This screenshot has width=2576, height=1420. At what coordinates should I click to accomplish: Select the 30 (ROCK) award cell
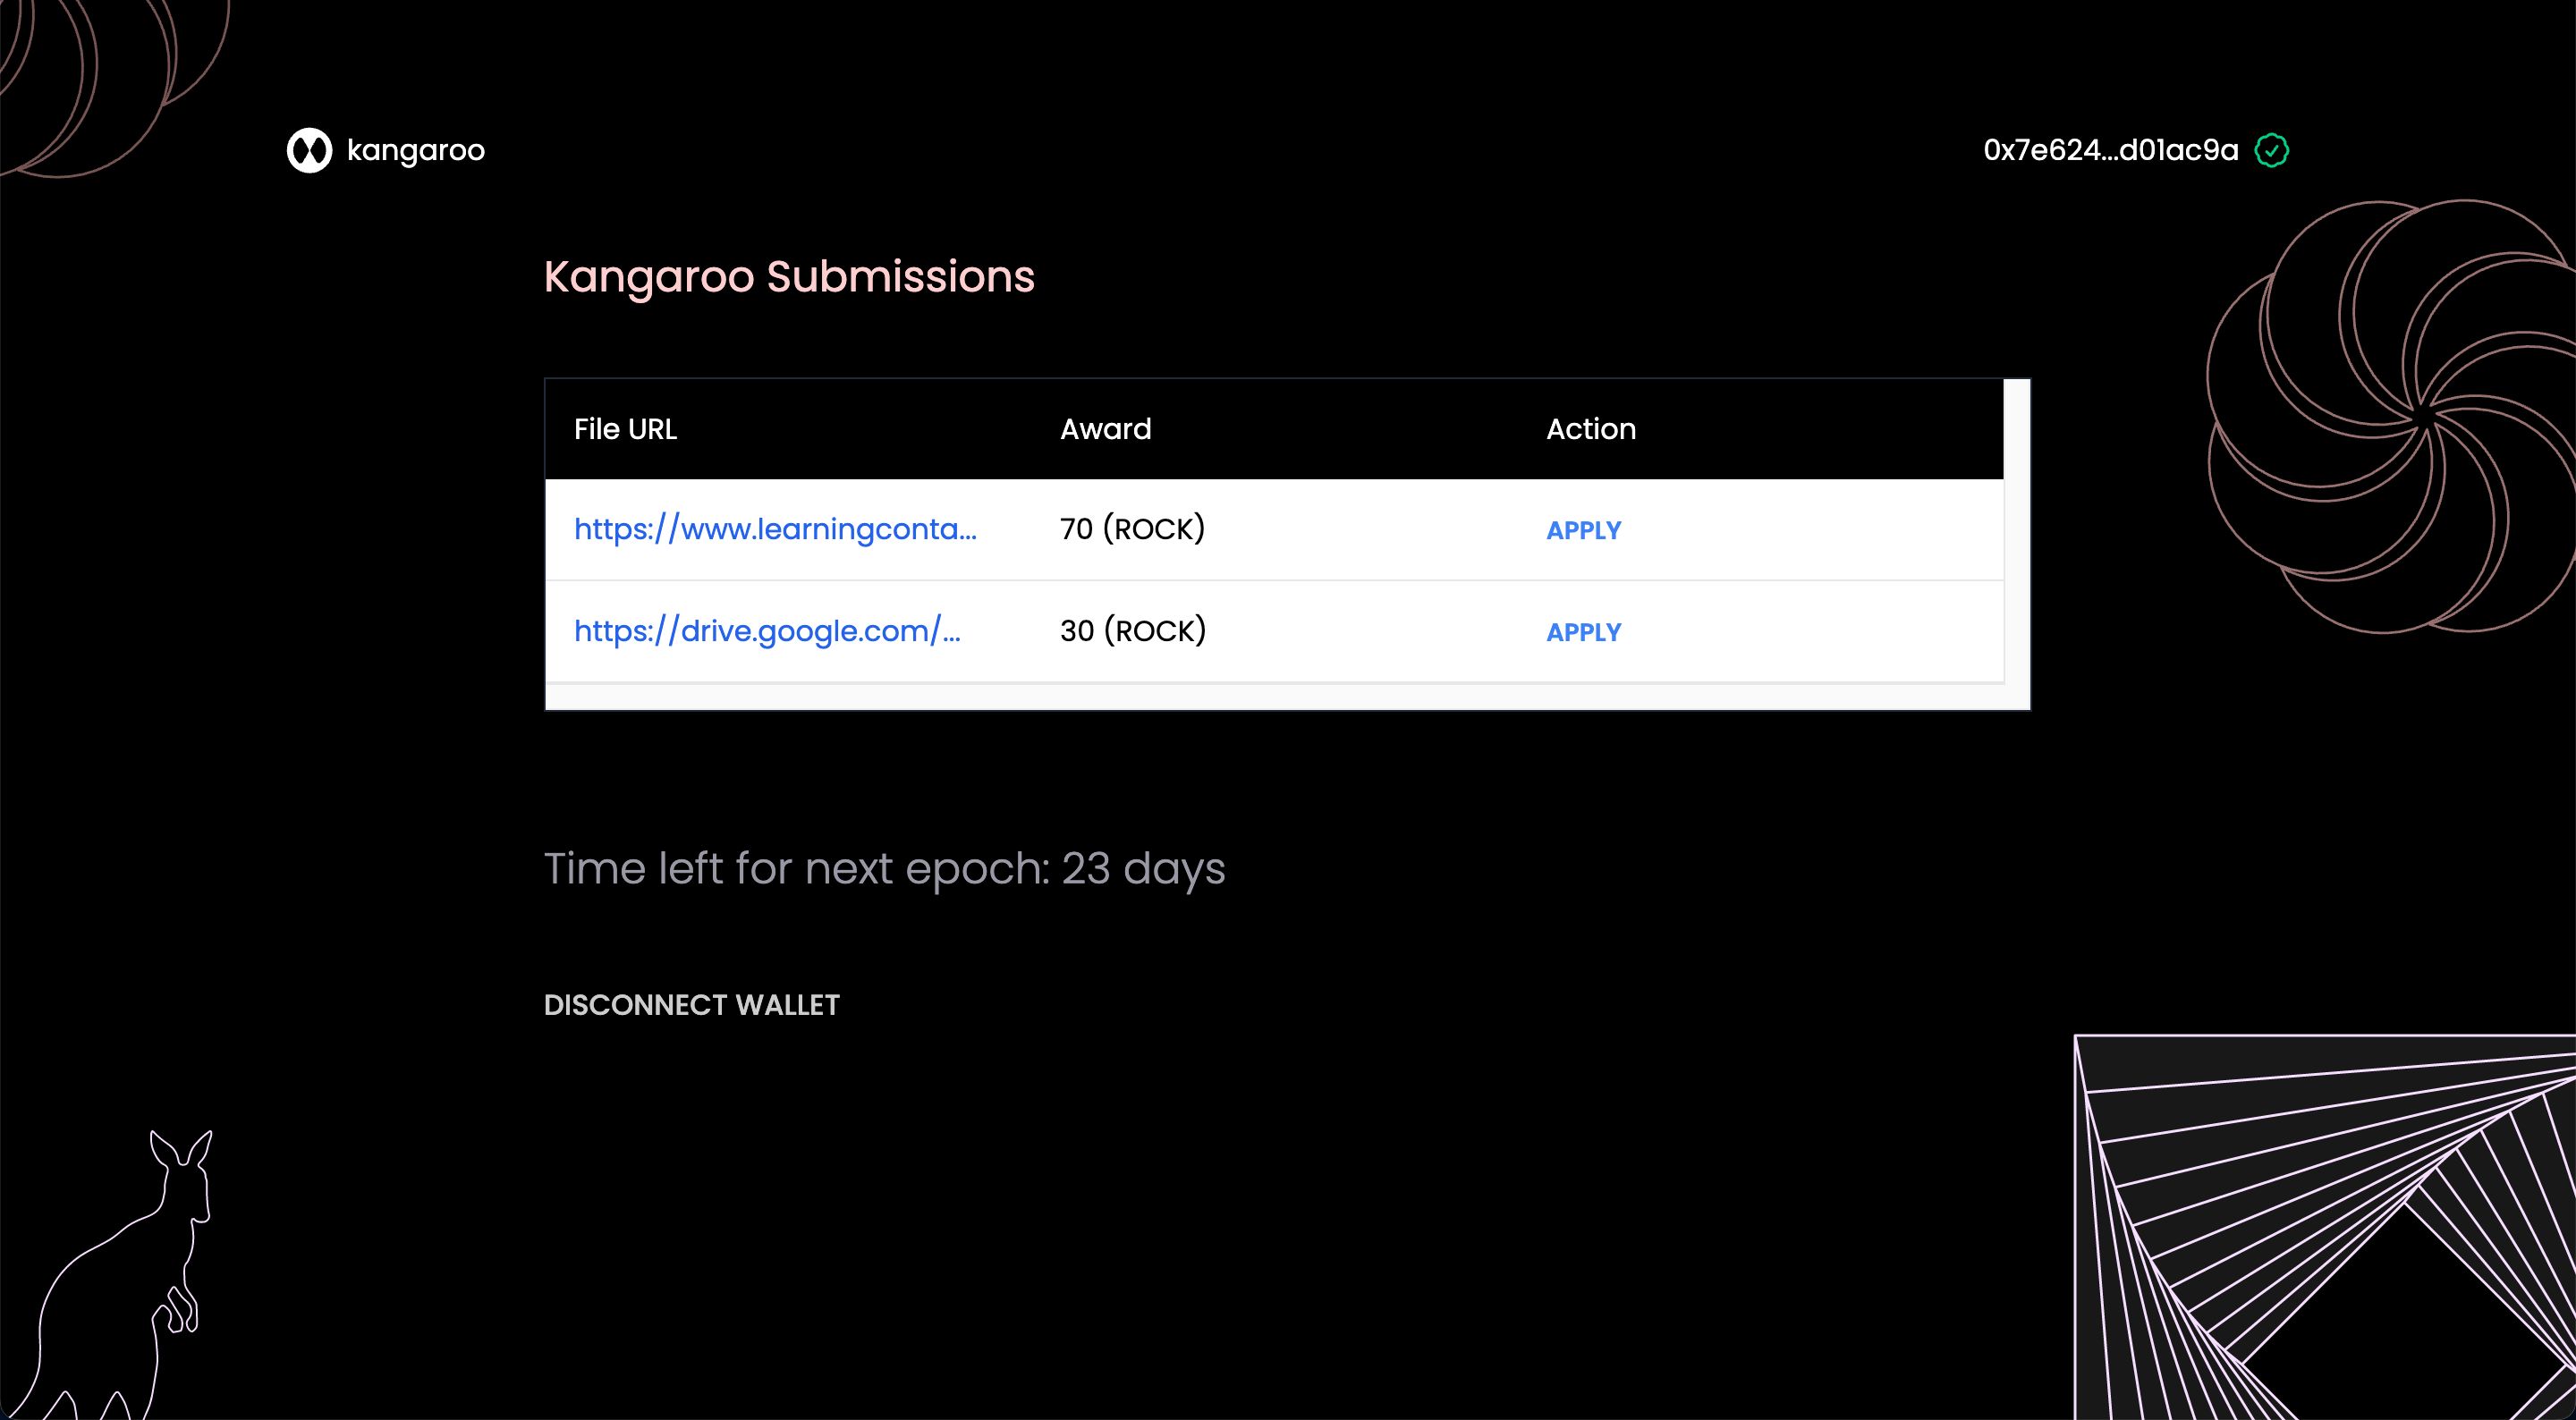[1133, 631]
